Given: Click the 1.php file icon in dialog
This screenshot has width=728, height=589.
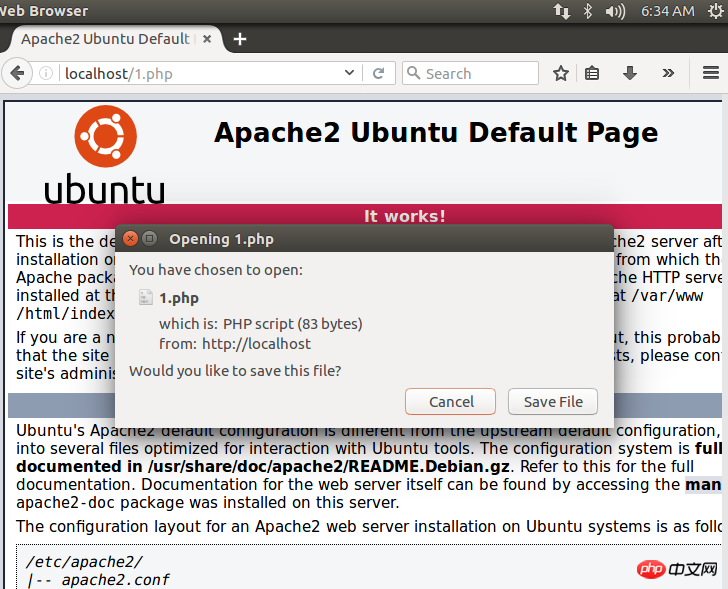Looking at the screenshot, I should point(145,297).
